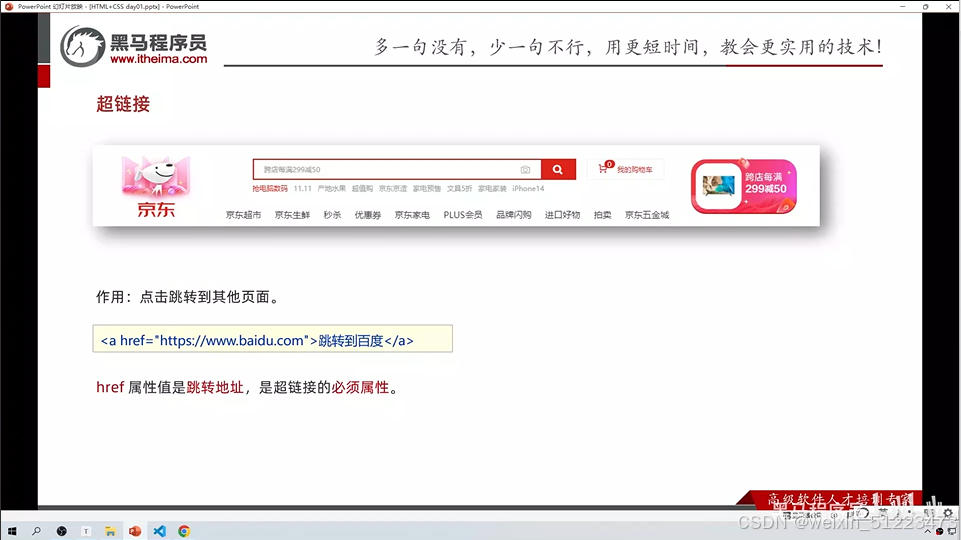
Task: Click the shopping cart icon in JD banner
Action: (x=603, y=169)
